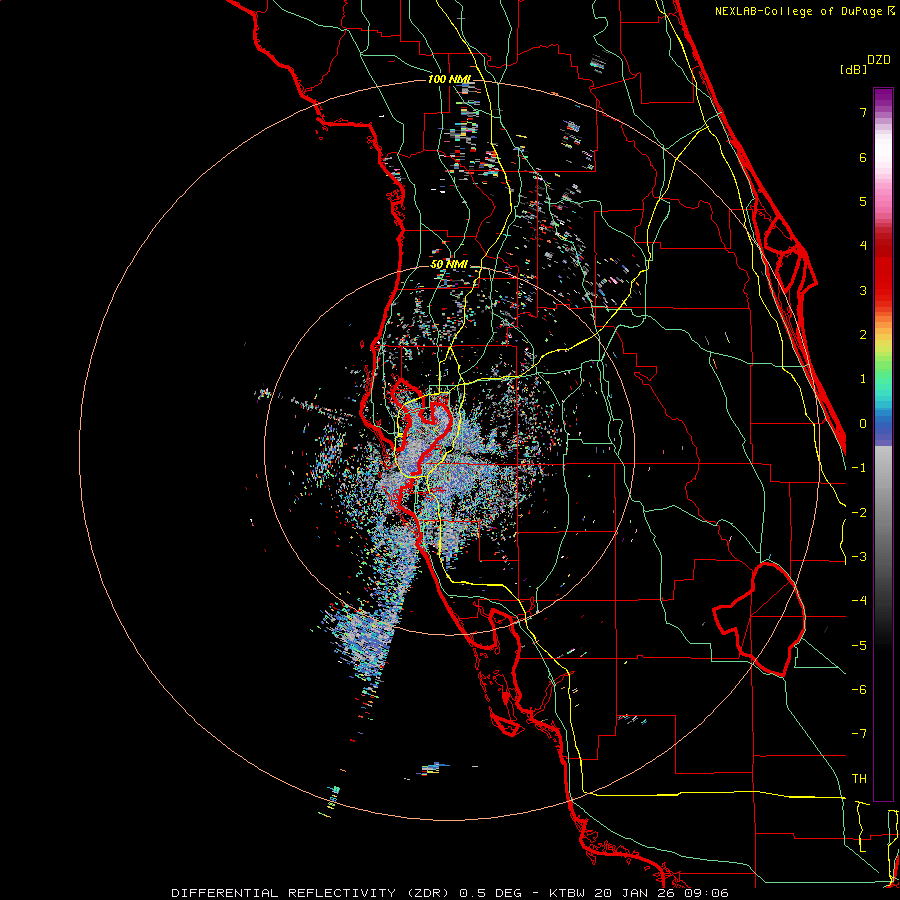
Task: Click the 0.5 DEG elevation text in caption
Action: [x=491, y=893]
